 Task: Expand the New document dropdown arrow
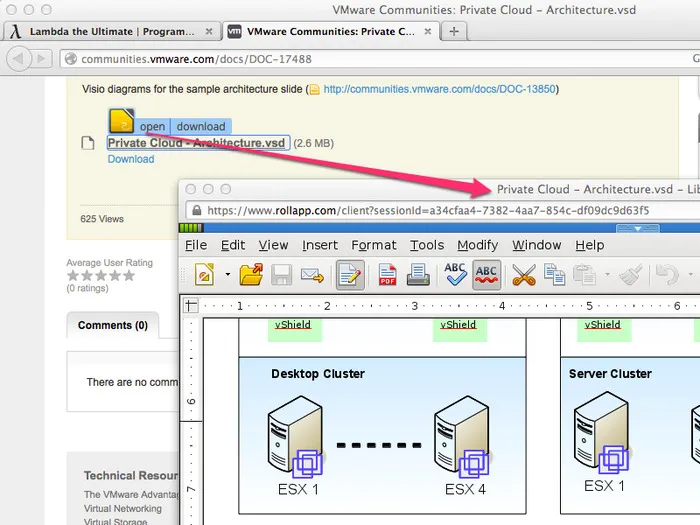coord(228,274)
